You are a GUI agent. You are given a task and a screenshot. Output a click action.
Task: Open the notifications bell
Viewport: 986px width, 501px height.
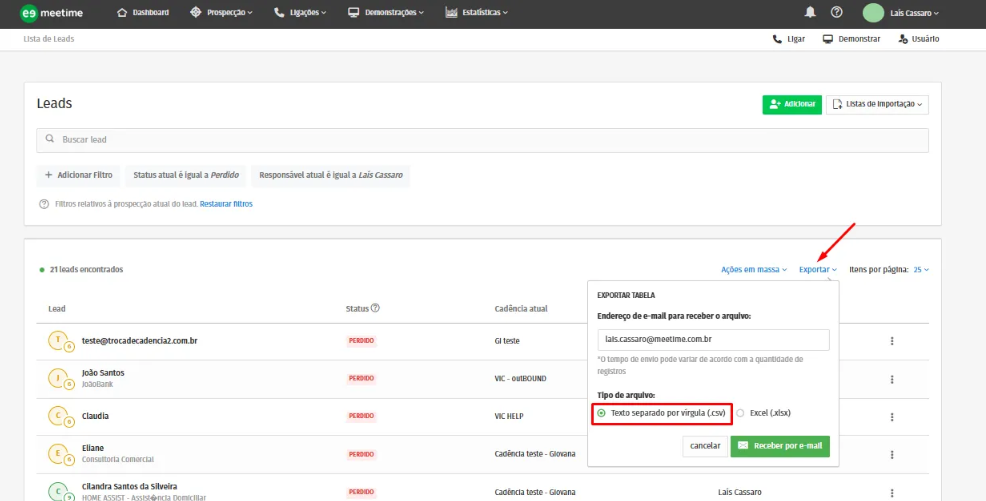[x=810, y=12]
